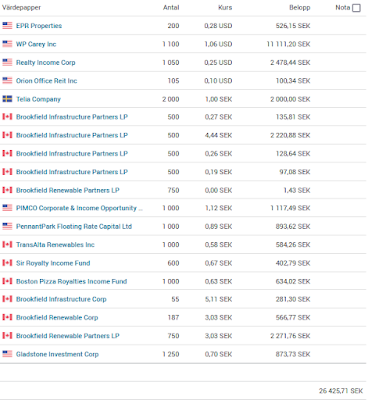Open the Orion Office Reit Inc link

point(47,81)
